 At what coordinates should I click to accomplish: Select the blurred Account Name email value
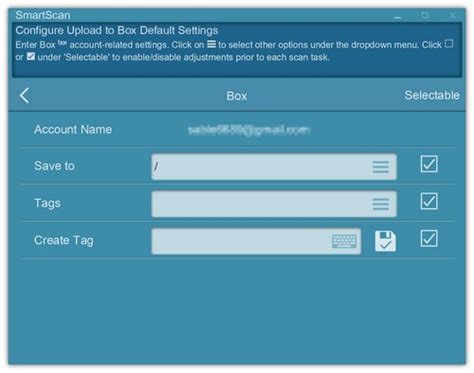point(249,130)
